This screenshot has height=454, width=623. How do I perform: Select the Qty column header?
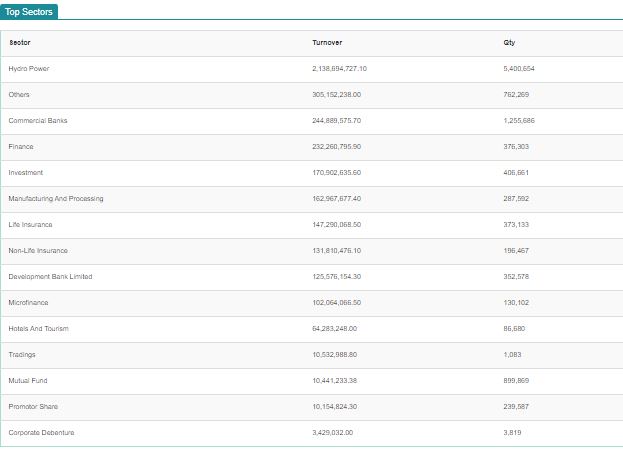pyautogui.click(x=509, y=43)
